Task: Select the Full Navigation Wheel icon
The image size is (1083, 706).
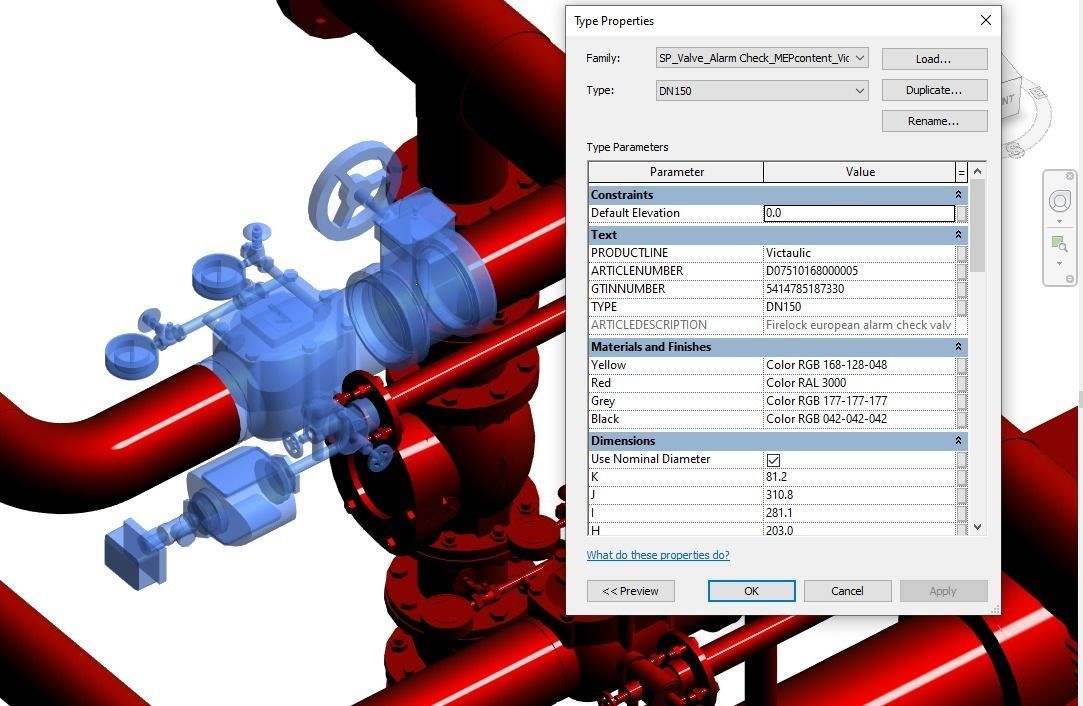Action: pyautogui.click(x=1059, y=200)
